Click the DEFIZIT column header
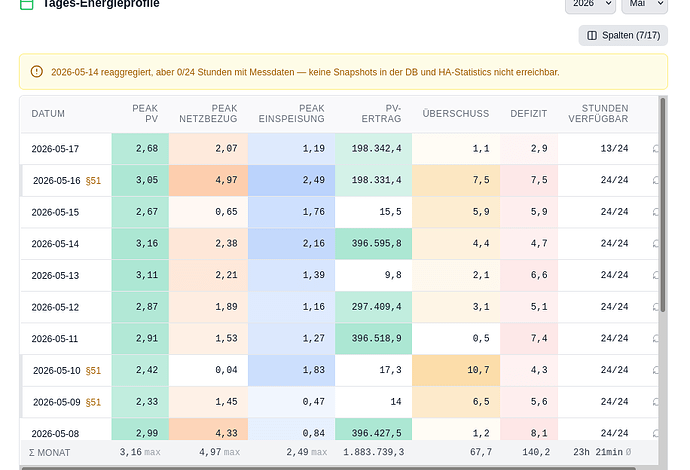 click(x=529, y=114)
